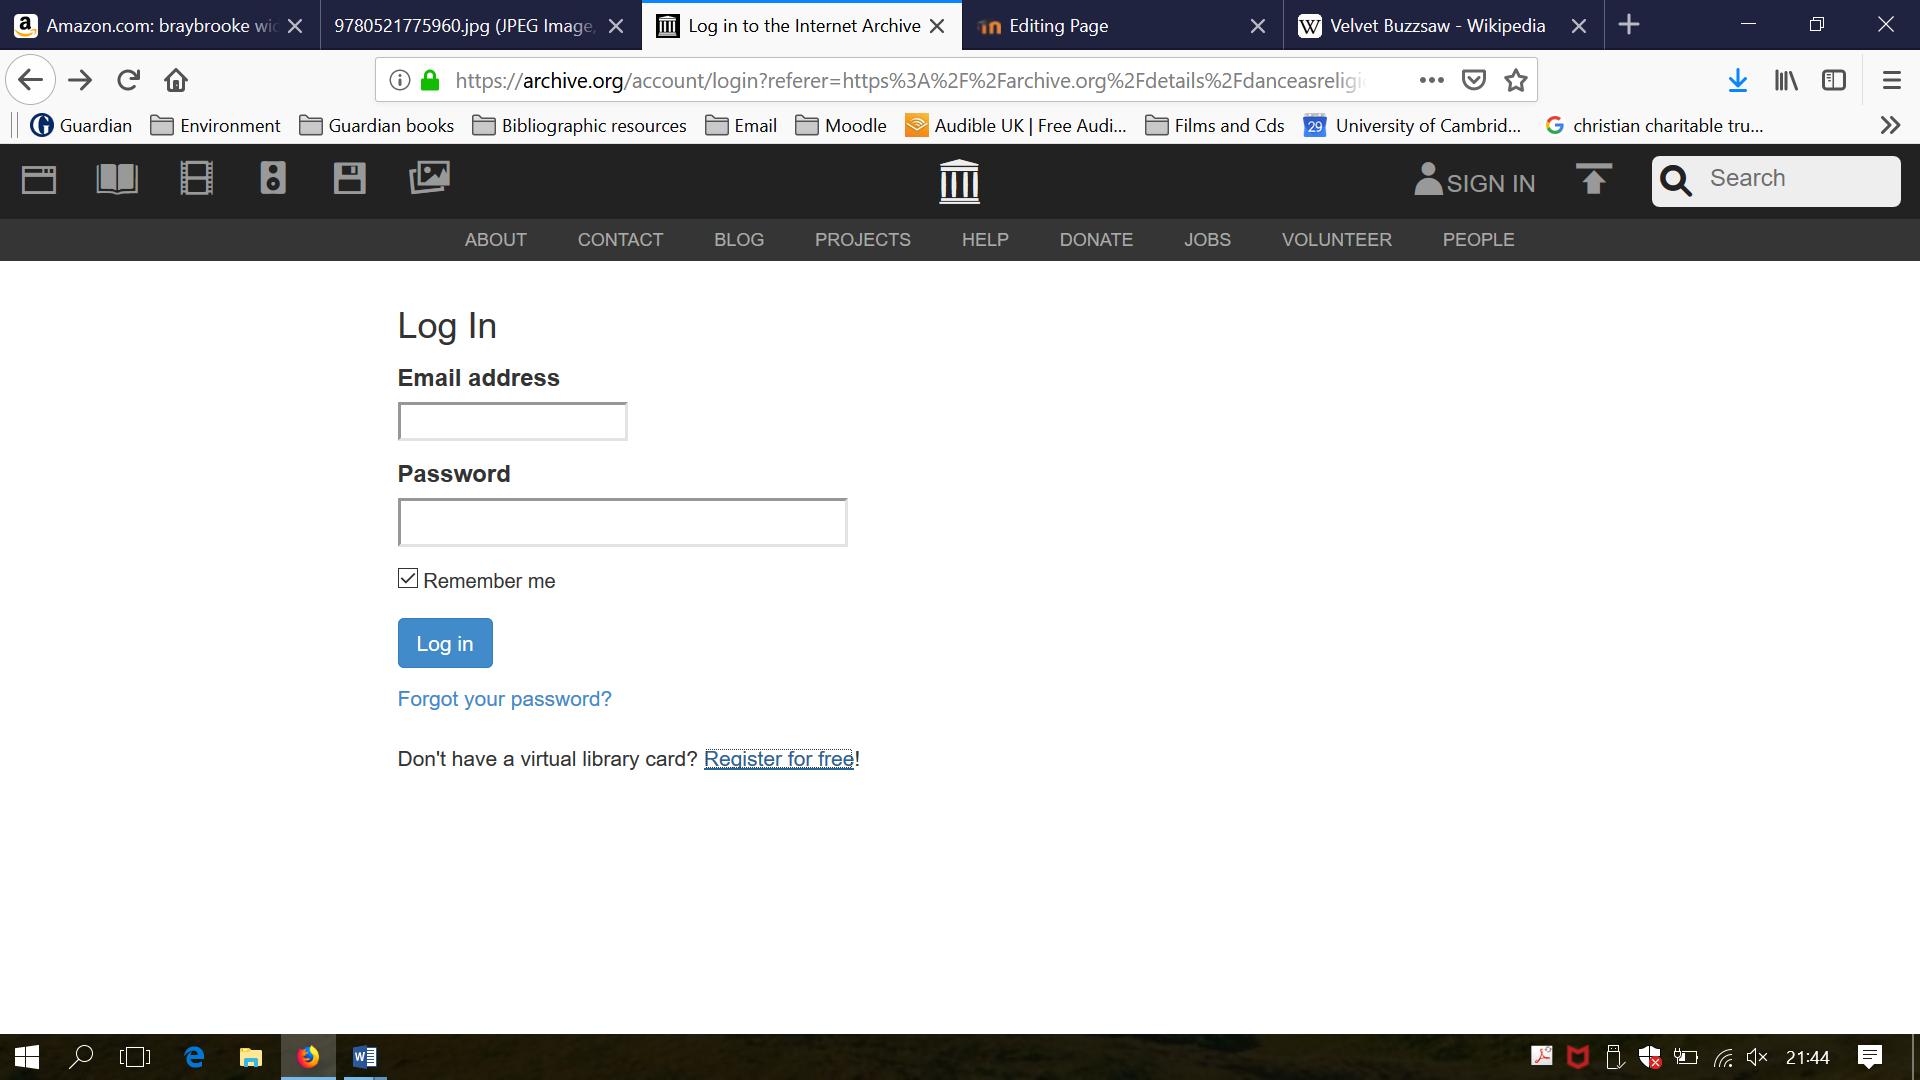Viewport: 1920px width, 1080px height.
Task: Switch to the Velvet Buzzsaw Wikipedia tab
Action: tap(1430, 26)
